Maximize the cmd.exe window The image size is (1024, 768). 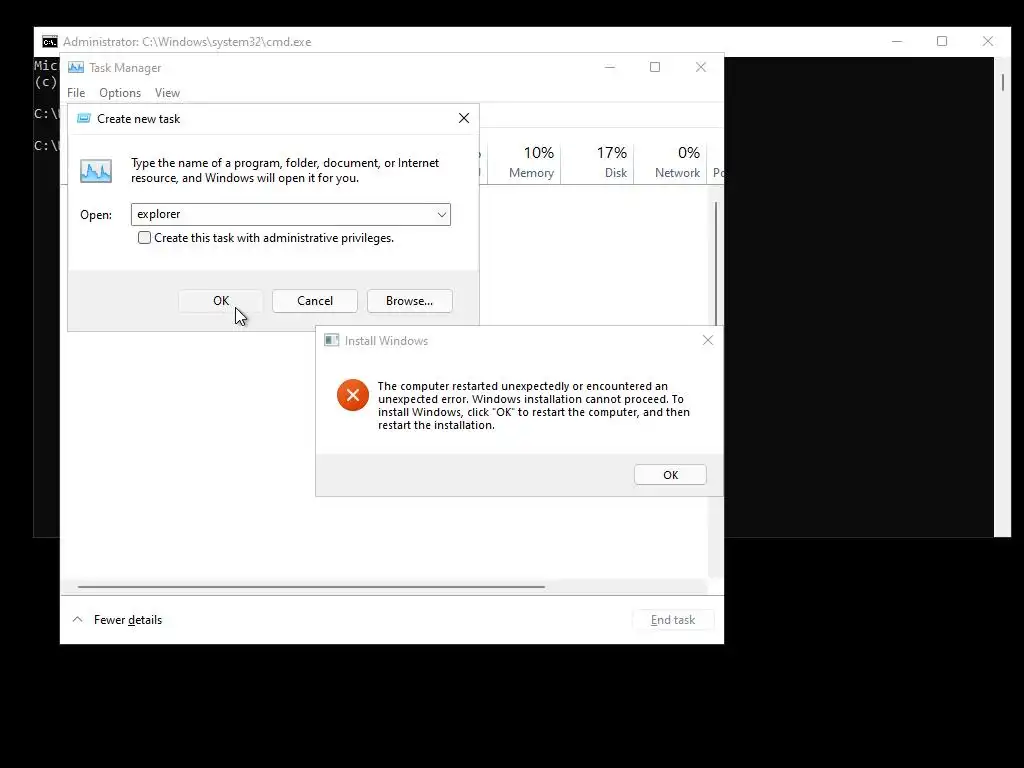(x=942, y=41)
